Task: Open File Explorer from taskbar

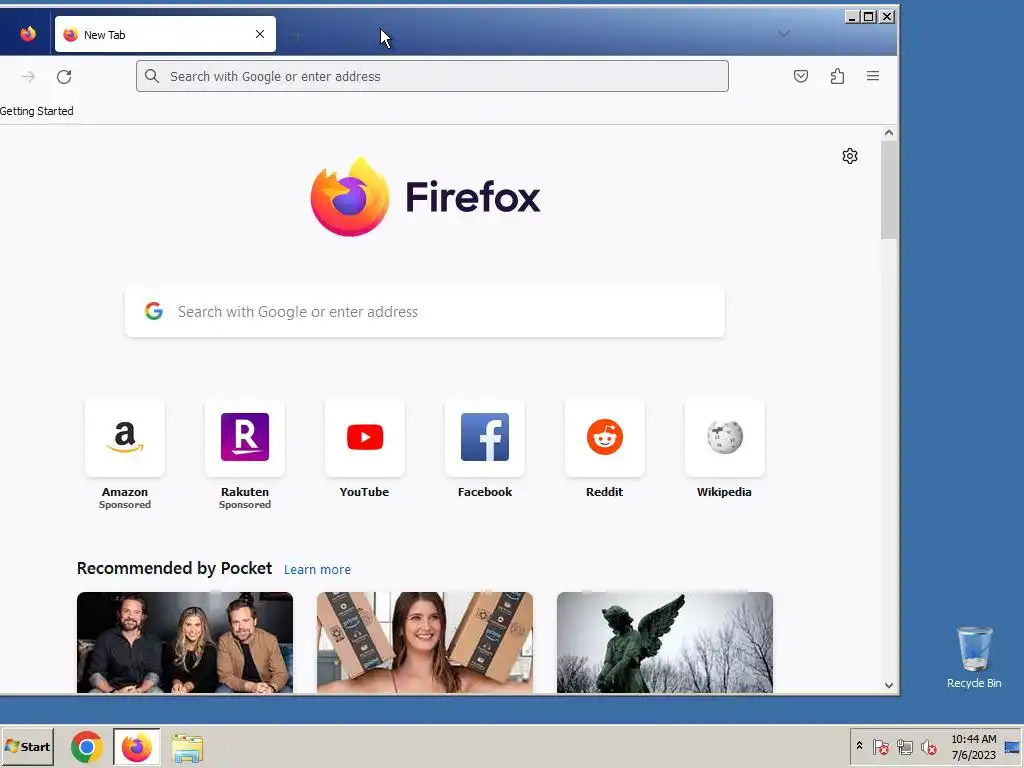Action: point(187,748)
